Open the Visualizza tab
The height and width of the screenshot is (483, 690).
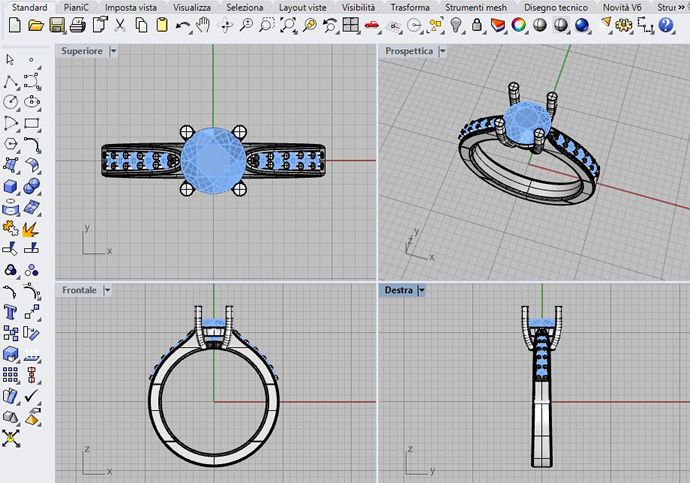[x=192, y=7]
